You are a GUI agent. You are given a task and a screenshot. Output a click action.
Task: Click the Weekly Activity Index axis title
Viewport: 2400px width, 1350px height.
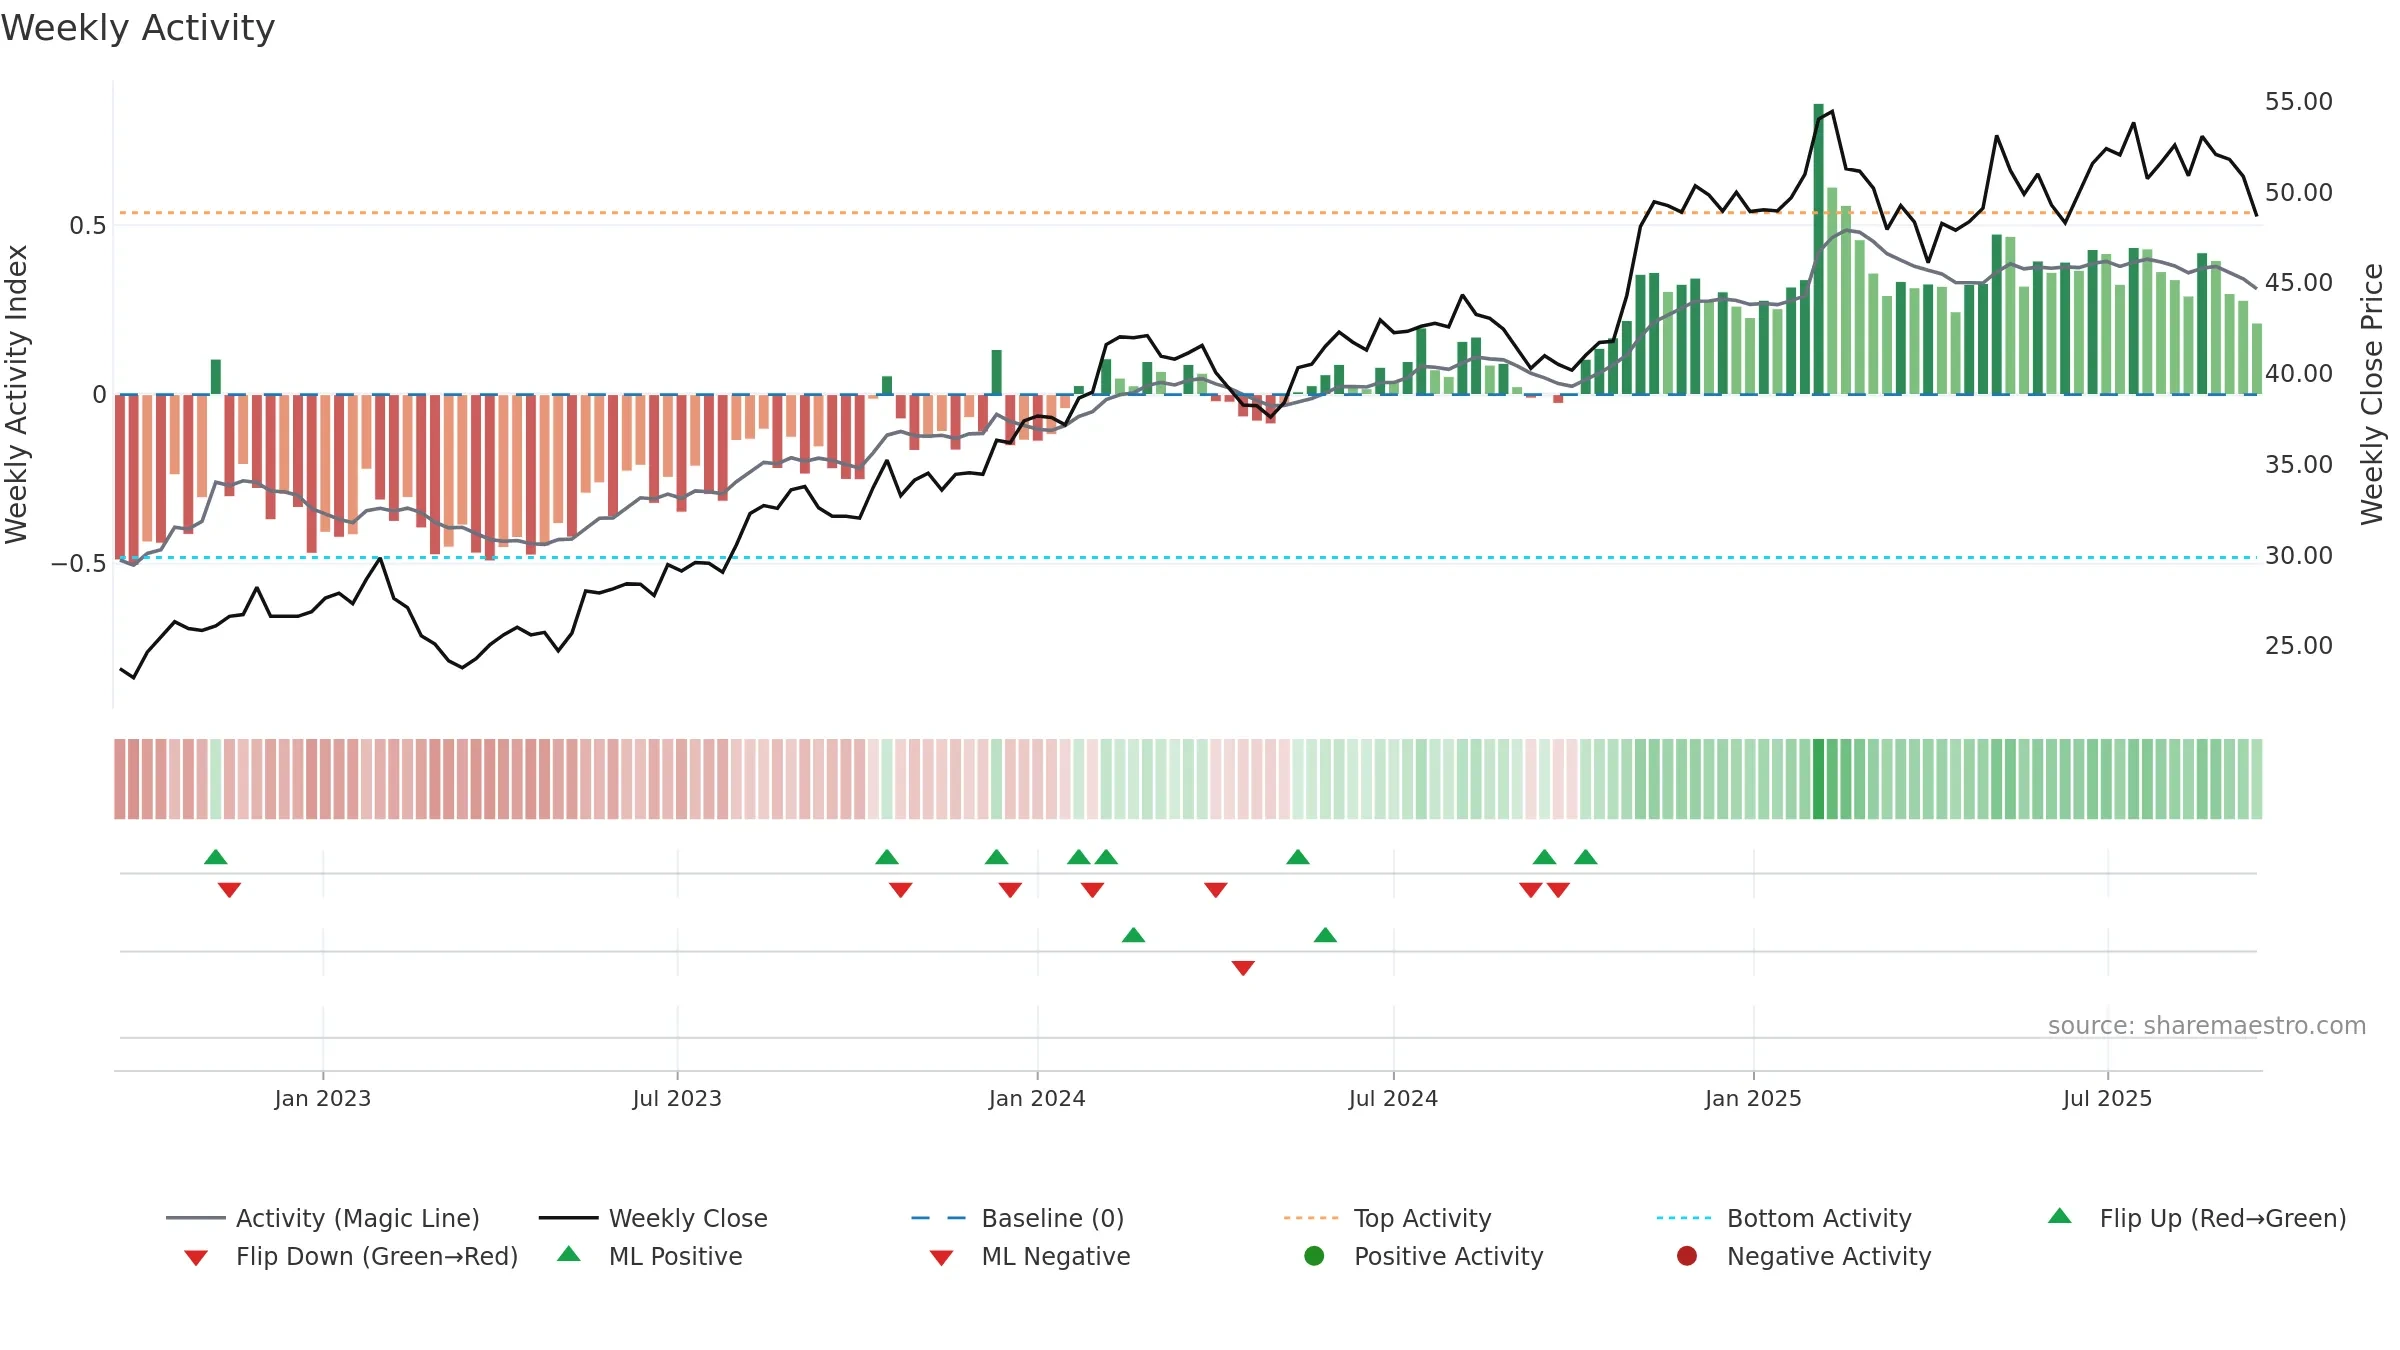[17, 394]
